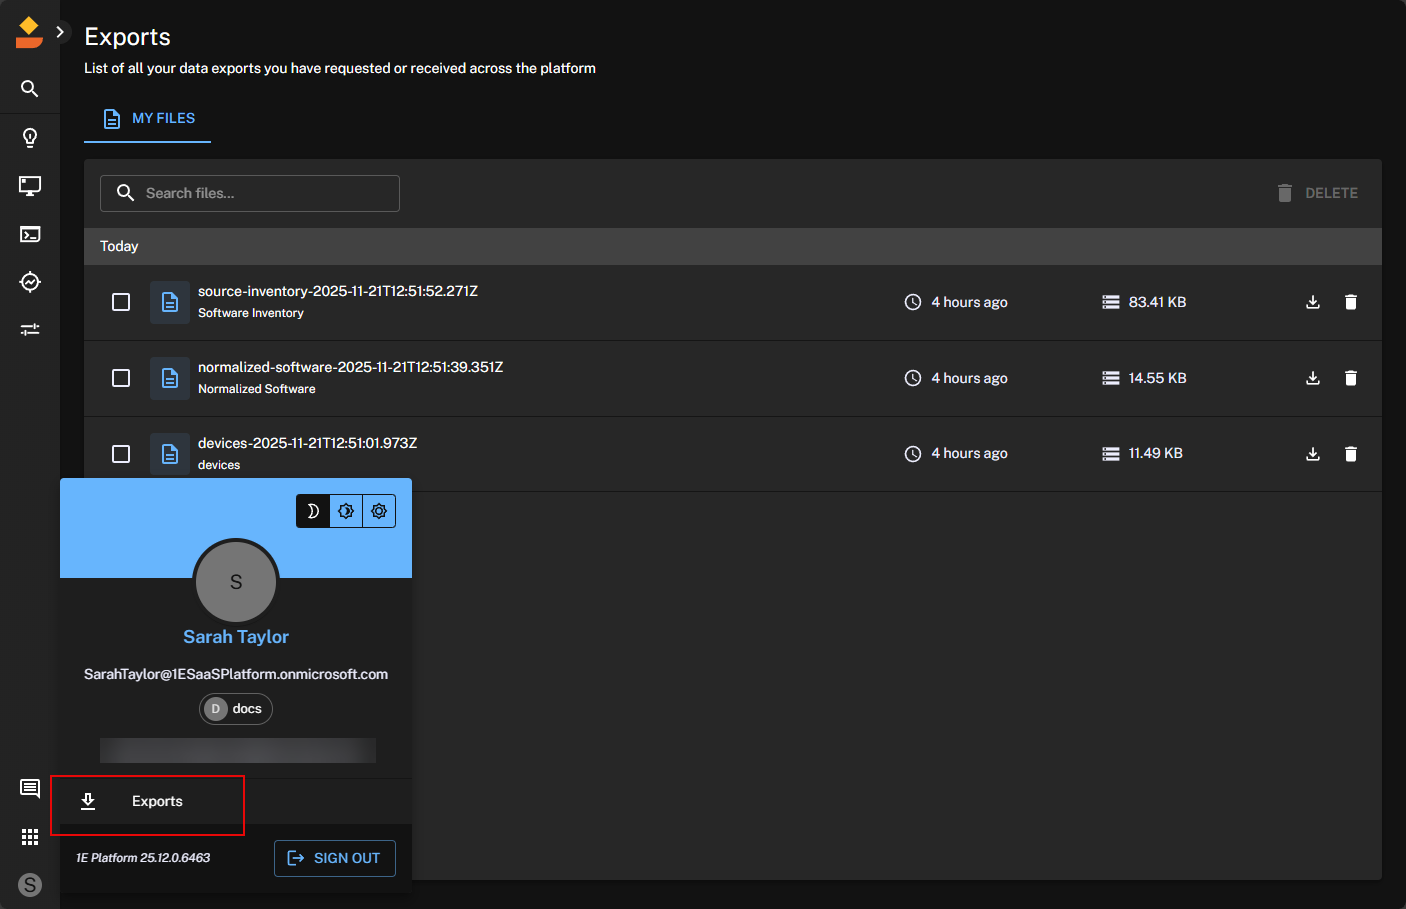This screenshot has width=1406, height=909.
Task: Open the monitor devices sidebar icon
Action: coord(30,185)
